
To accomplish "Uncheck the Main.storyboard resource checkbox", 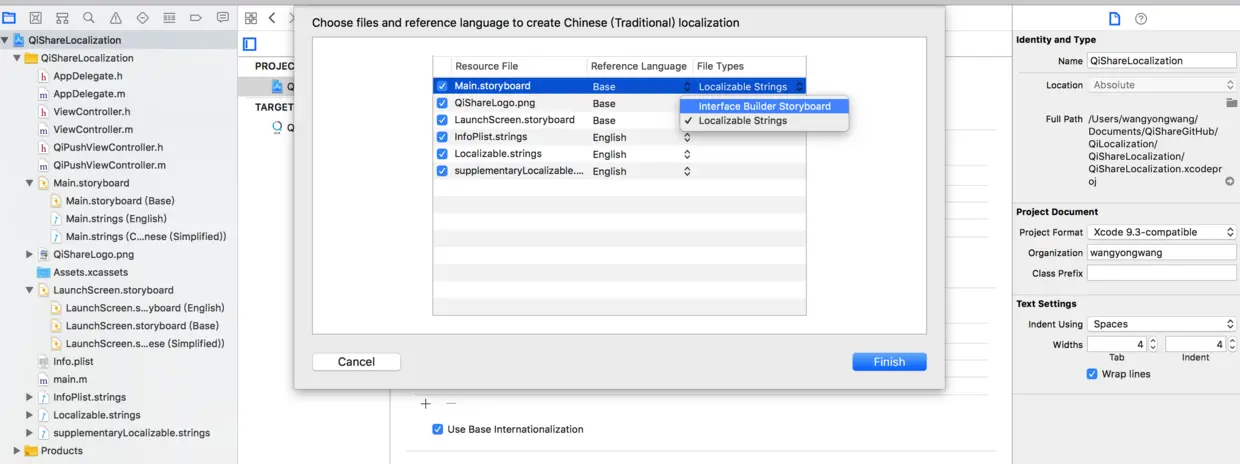I will coord(442,86).
